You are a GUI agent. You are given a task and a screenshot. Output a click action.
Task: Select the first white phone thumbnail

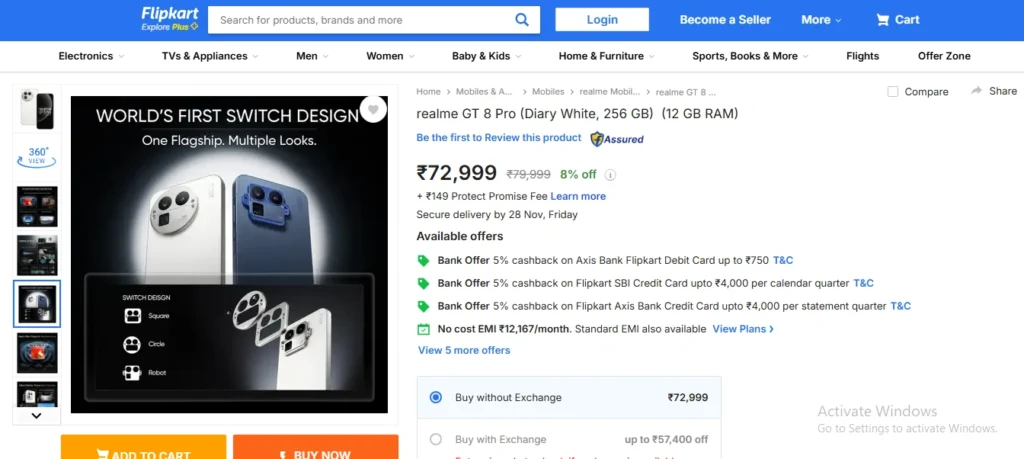click(37, 110)
